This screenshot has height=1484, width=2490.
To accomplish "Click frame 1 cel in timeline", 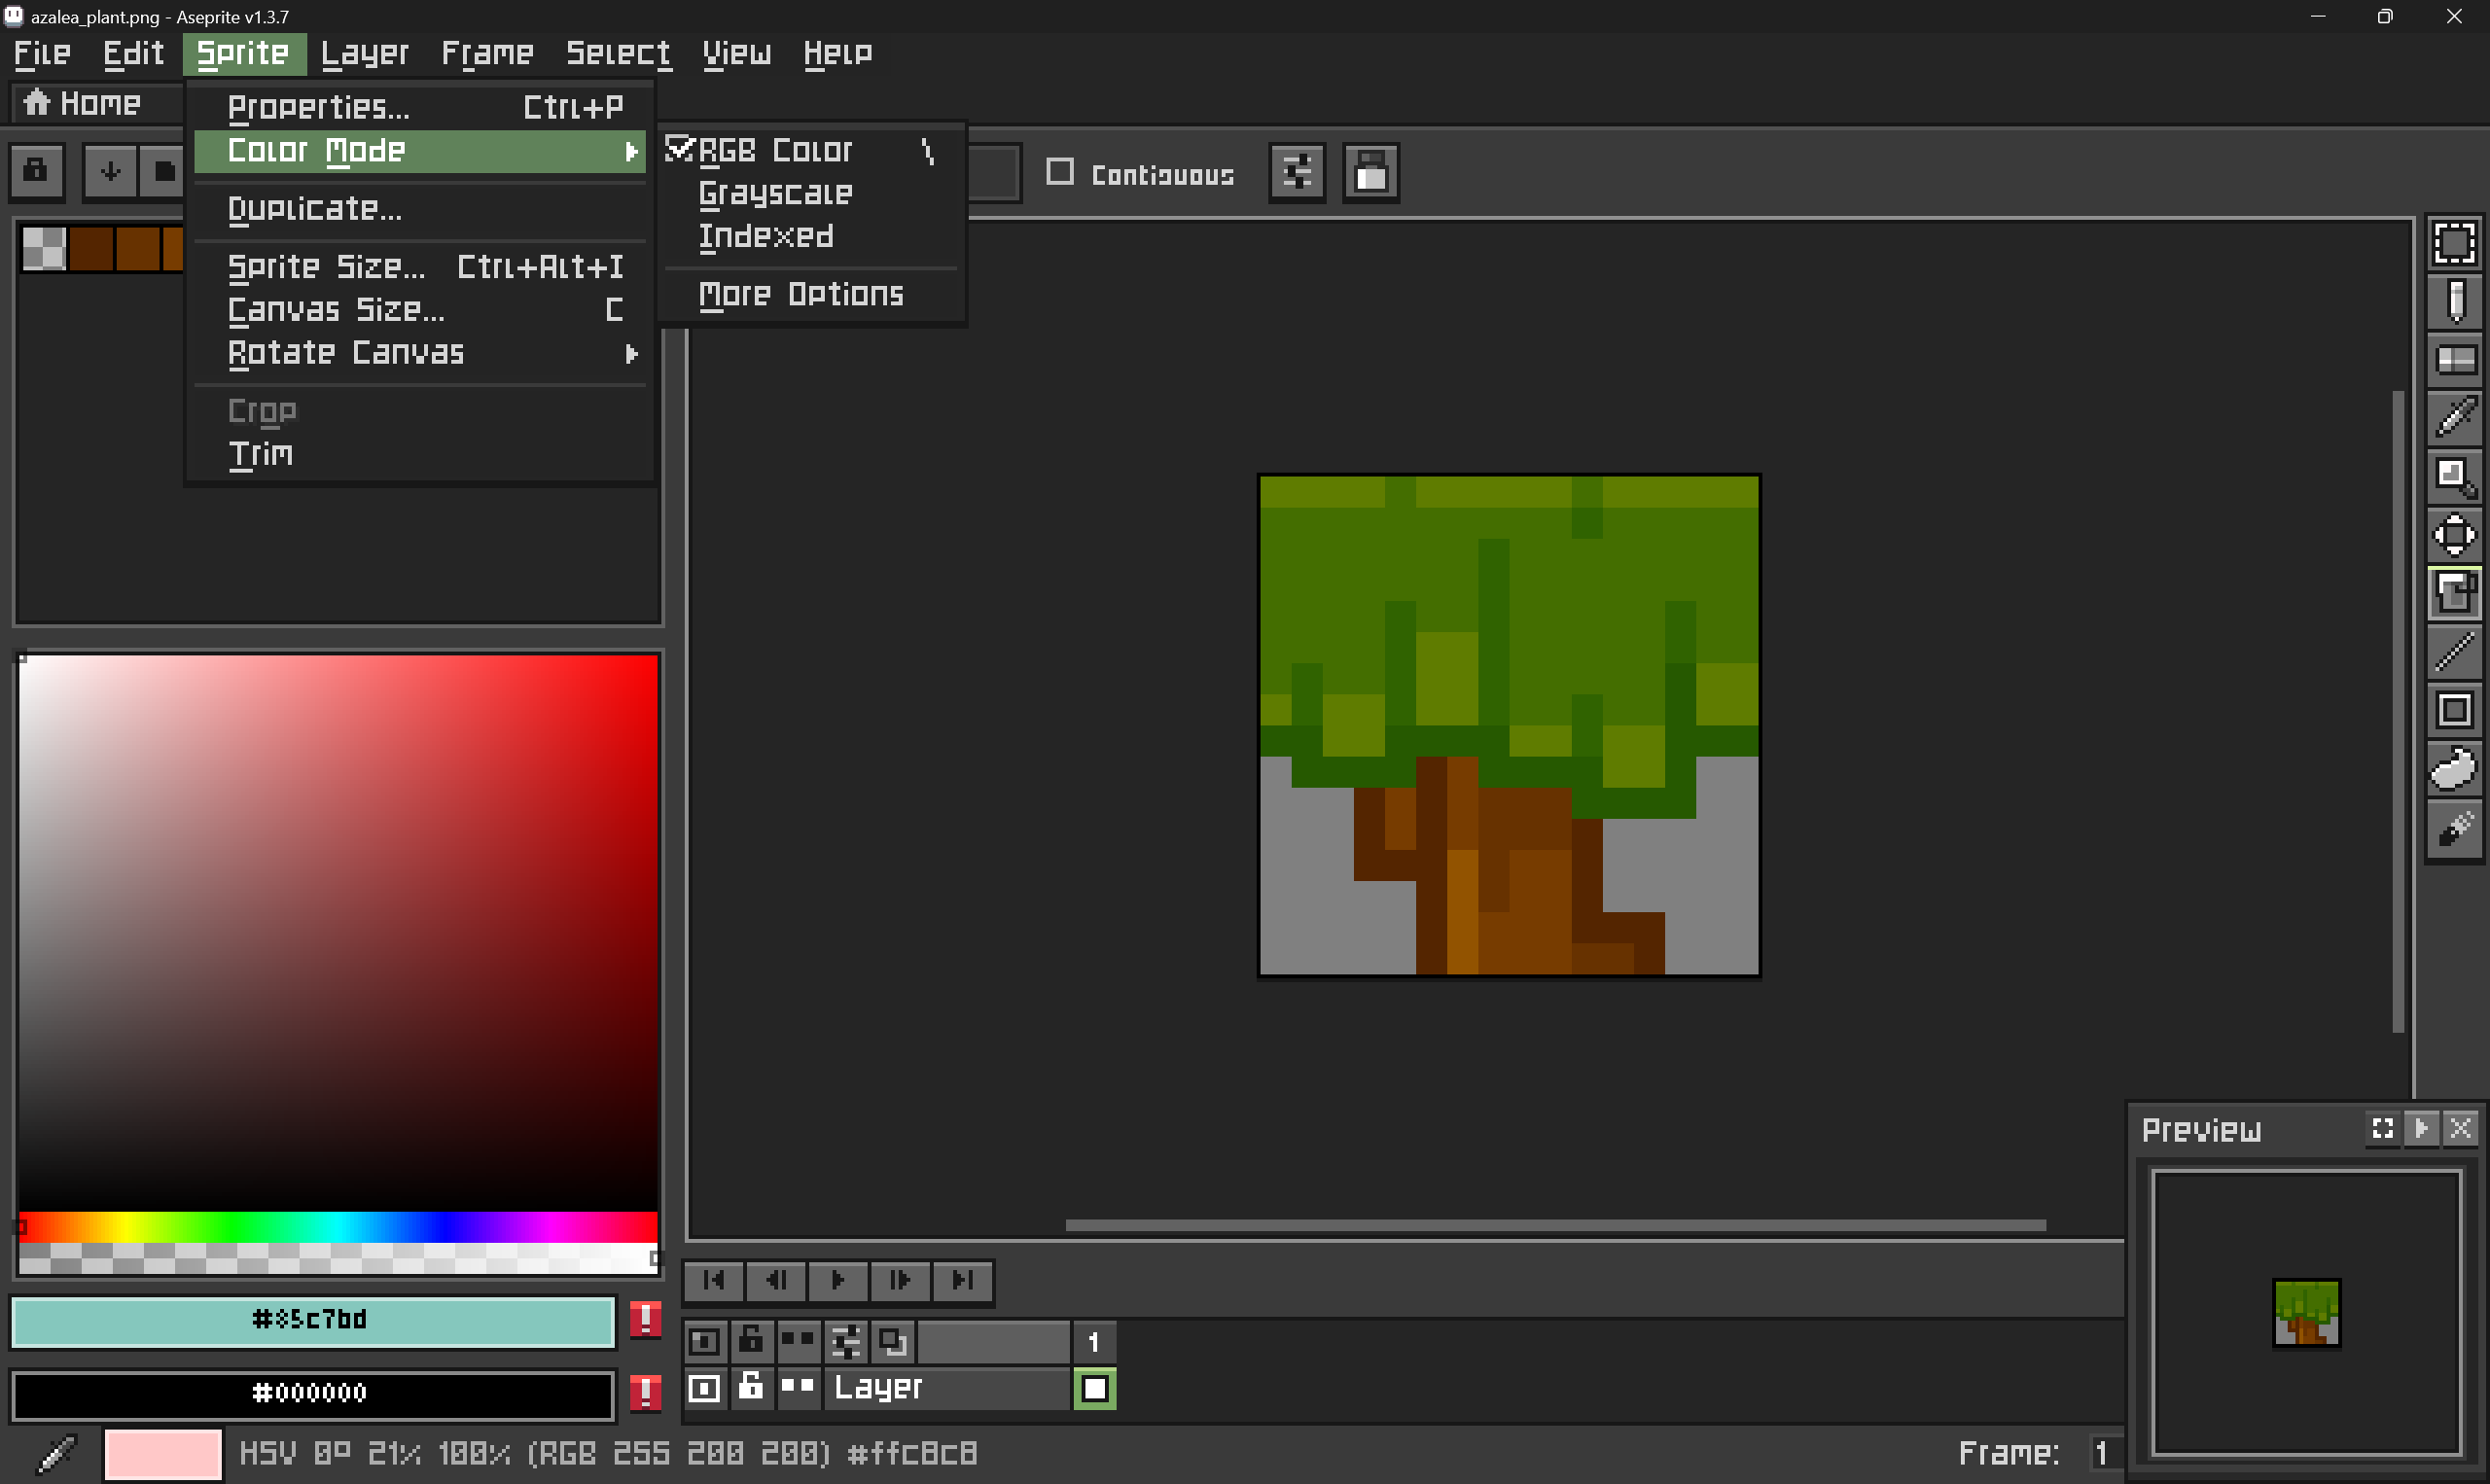I will tap(1095, 1388).
